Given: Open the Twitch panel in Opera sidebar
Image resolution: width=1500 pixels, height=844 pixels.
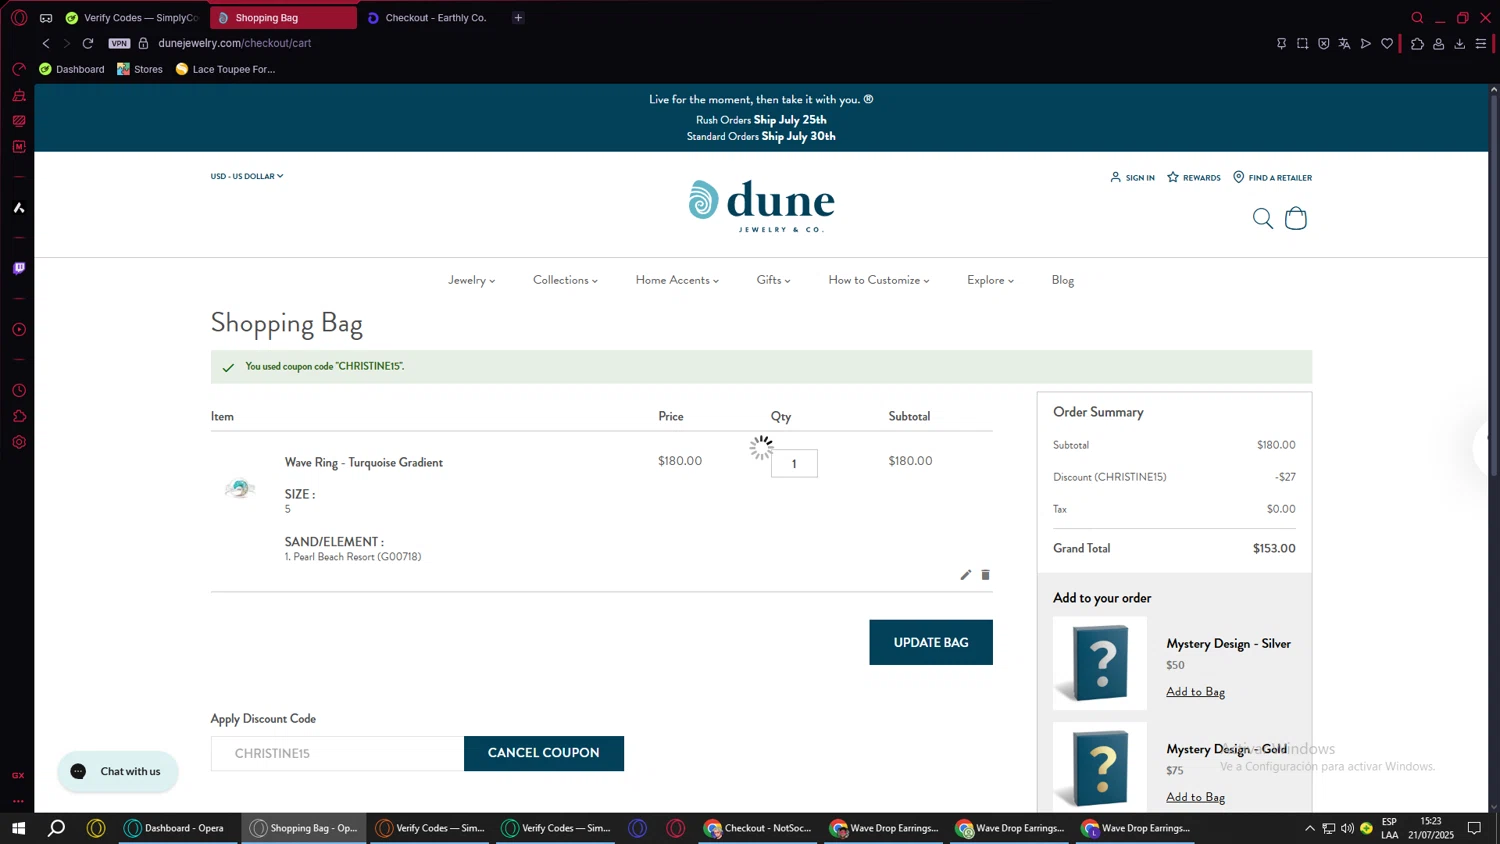Looking at the screenshot, I should point(19,268).
